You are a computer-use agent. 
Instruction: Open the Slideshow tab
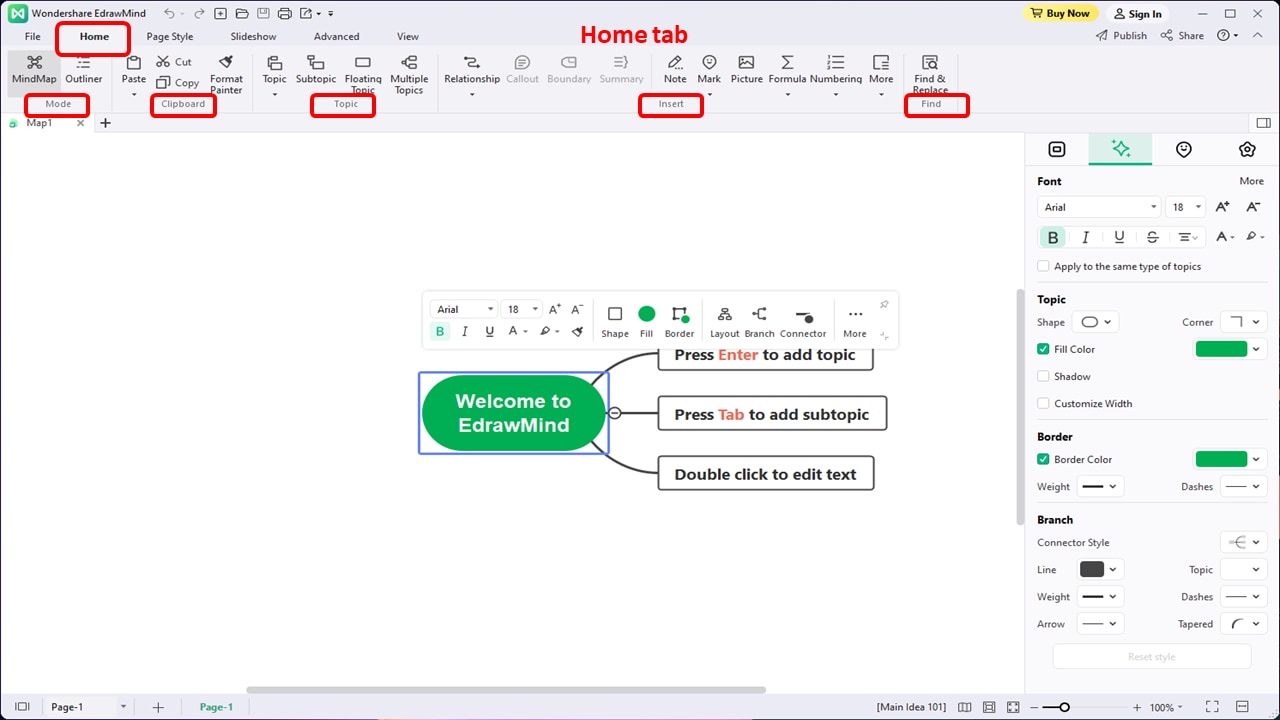click(x=253, y=36)
